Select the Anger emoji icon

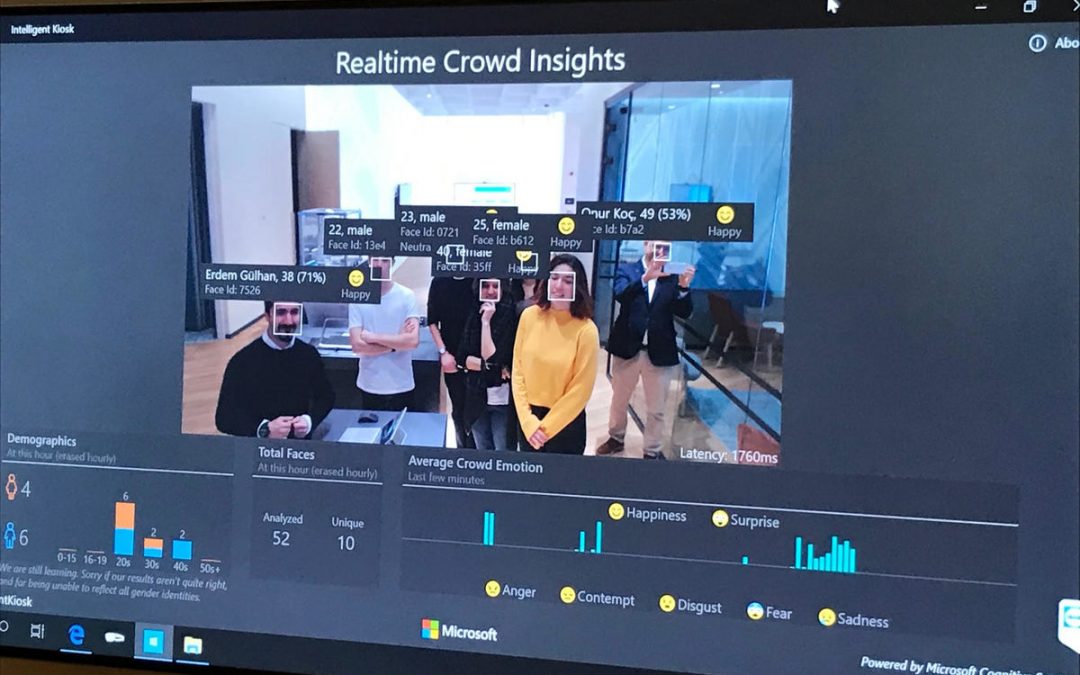click(492, 589)
